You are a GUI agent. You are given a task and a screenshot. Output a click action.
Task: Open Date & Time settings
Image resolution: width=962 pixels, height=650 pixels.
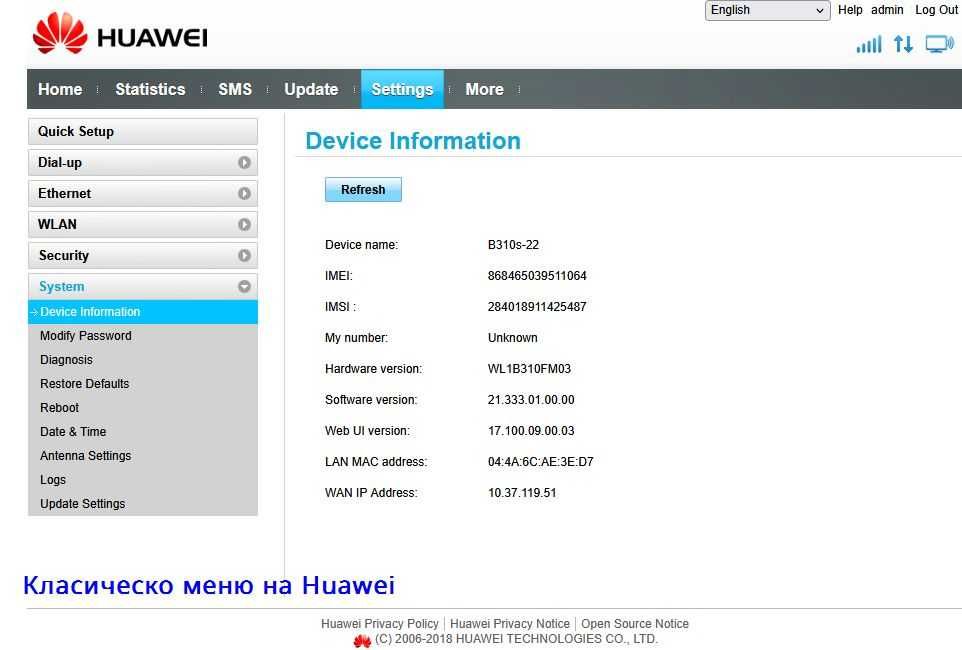[x=73, y=431]
